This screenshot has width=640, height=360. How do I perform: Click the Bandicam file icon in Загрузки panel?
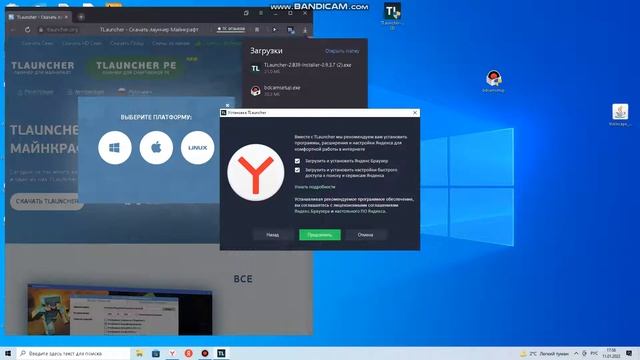(x=256, y=91)
